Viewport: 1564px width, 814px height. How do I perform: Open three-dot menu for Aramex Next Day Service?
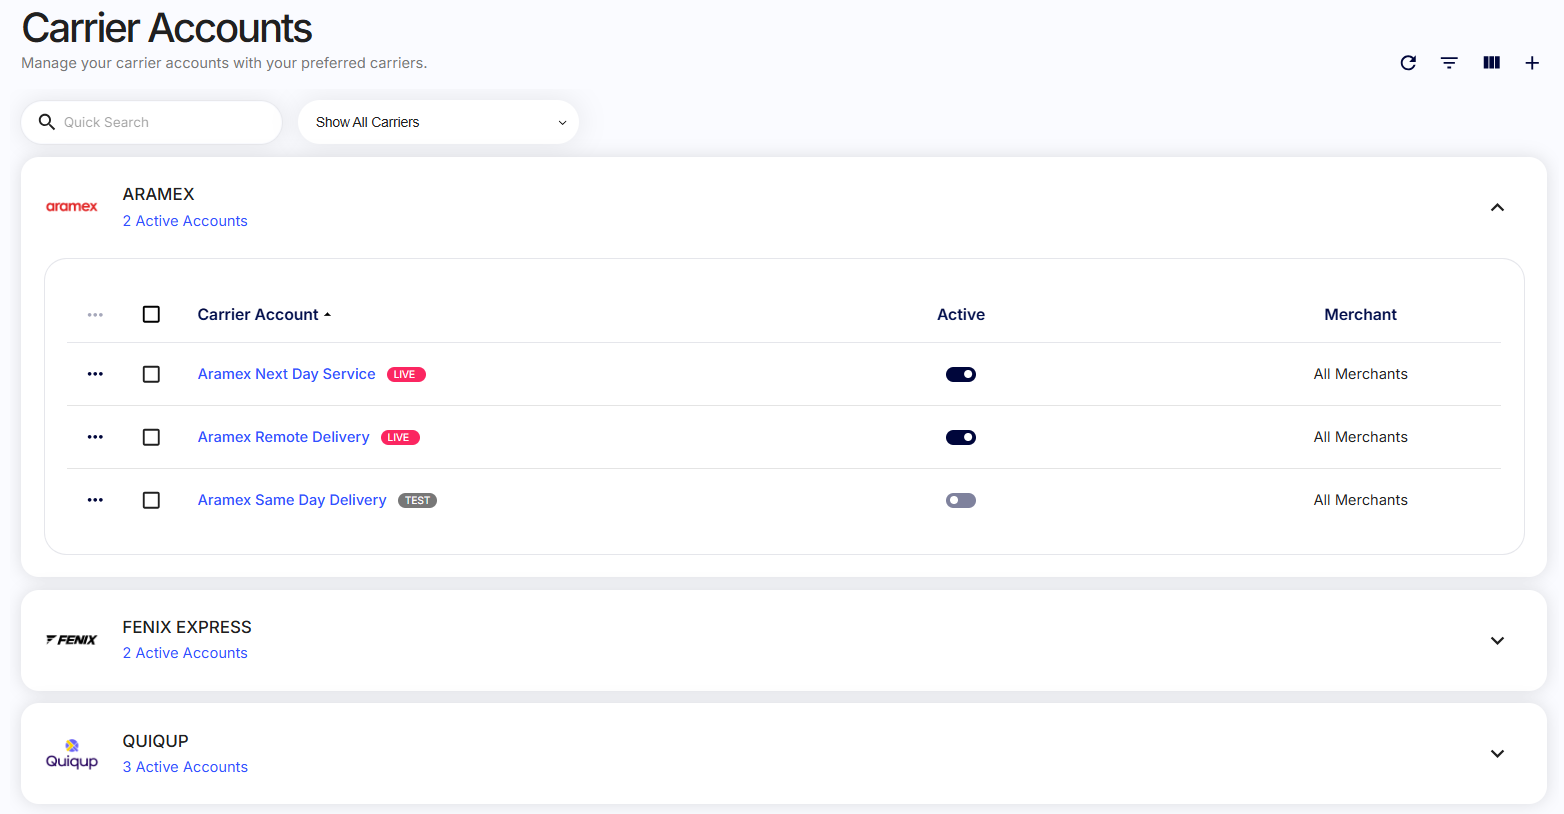95,374
